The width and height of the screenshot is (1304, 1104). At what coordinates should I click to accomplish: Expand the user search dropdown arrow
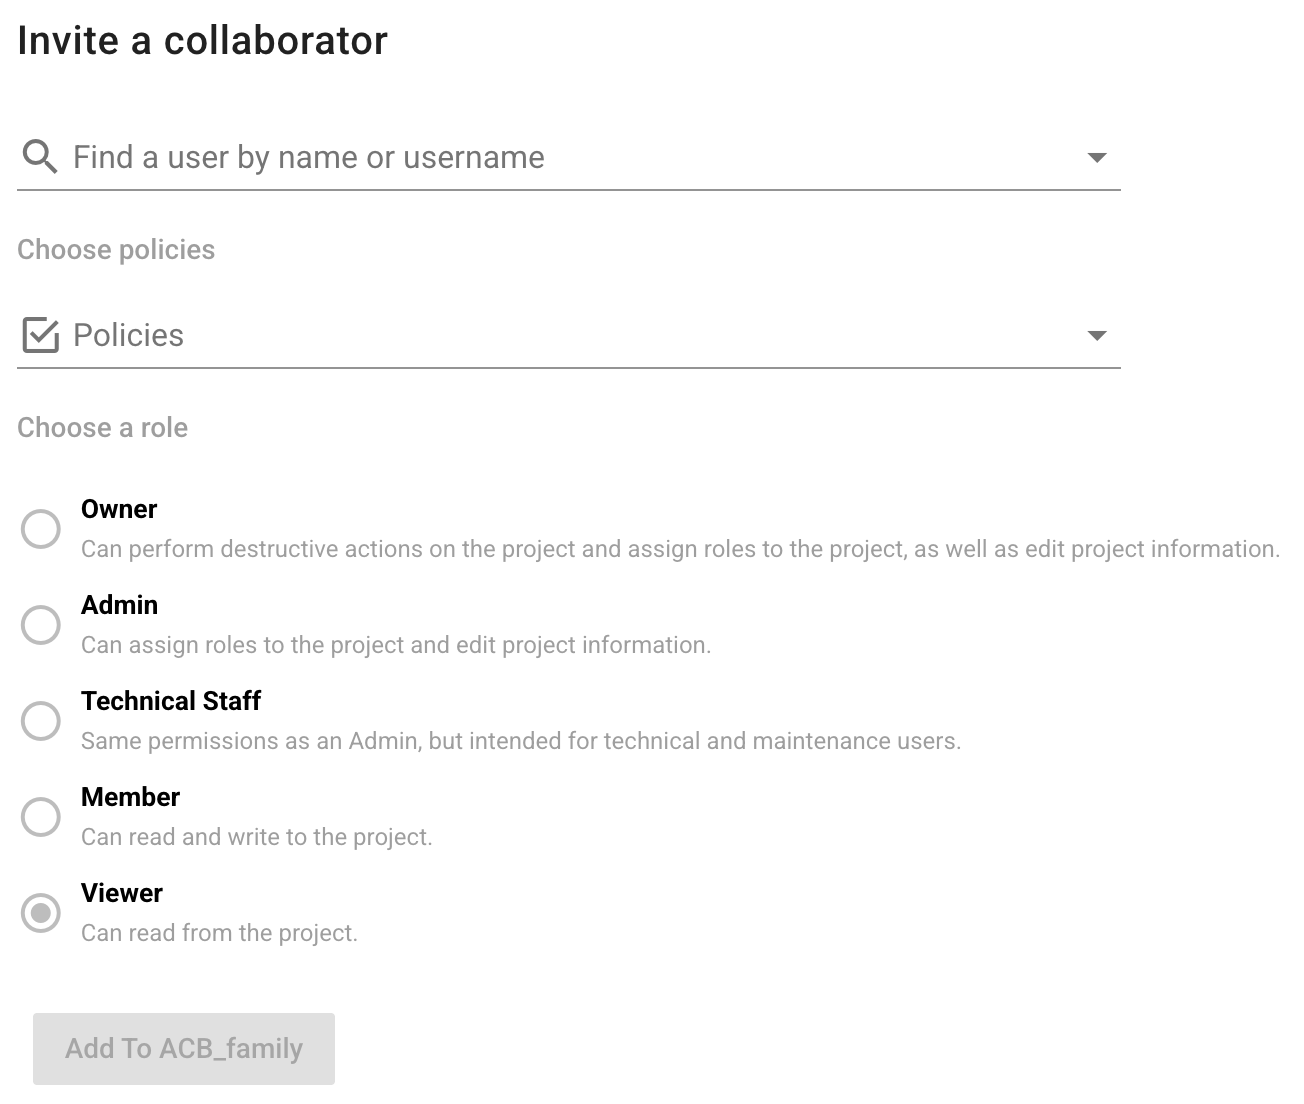coord(1097,158)
